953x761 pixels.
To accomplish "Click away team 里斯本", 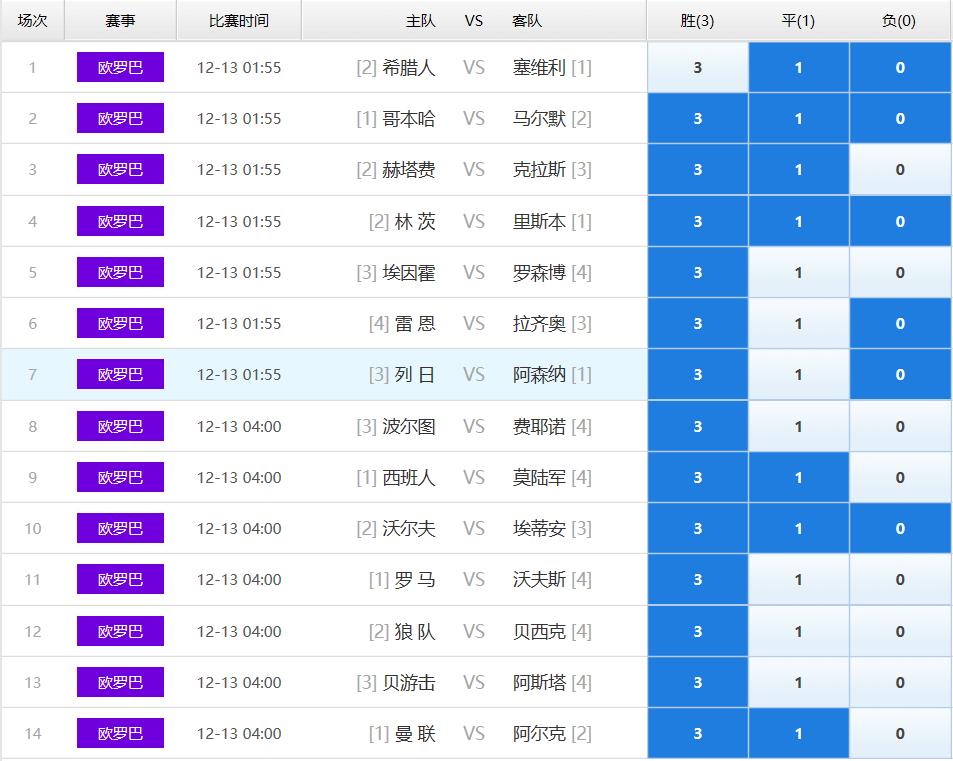I will (x=539, y=221).
